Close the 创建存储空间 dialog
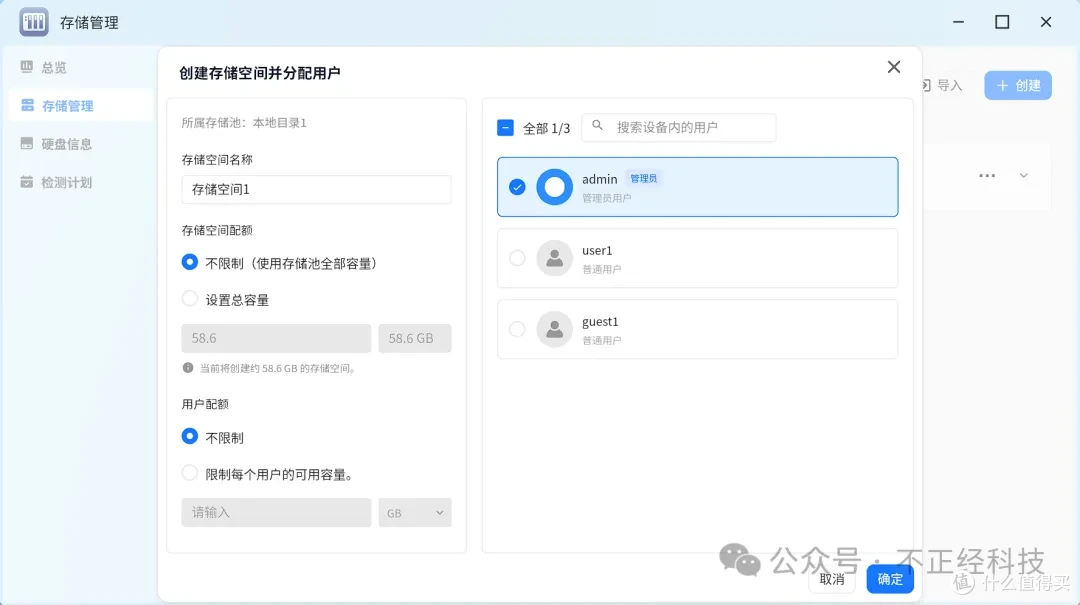Viewport: 1080px width, 605px height. 893,67
